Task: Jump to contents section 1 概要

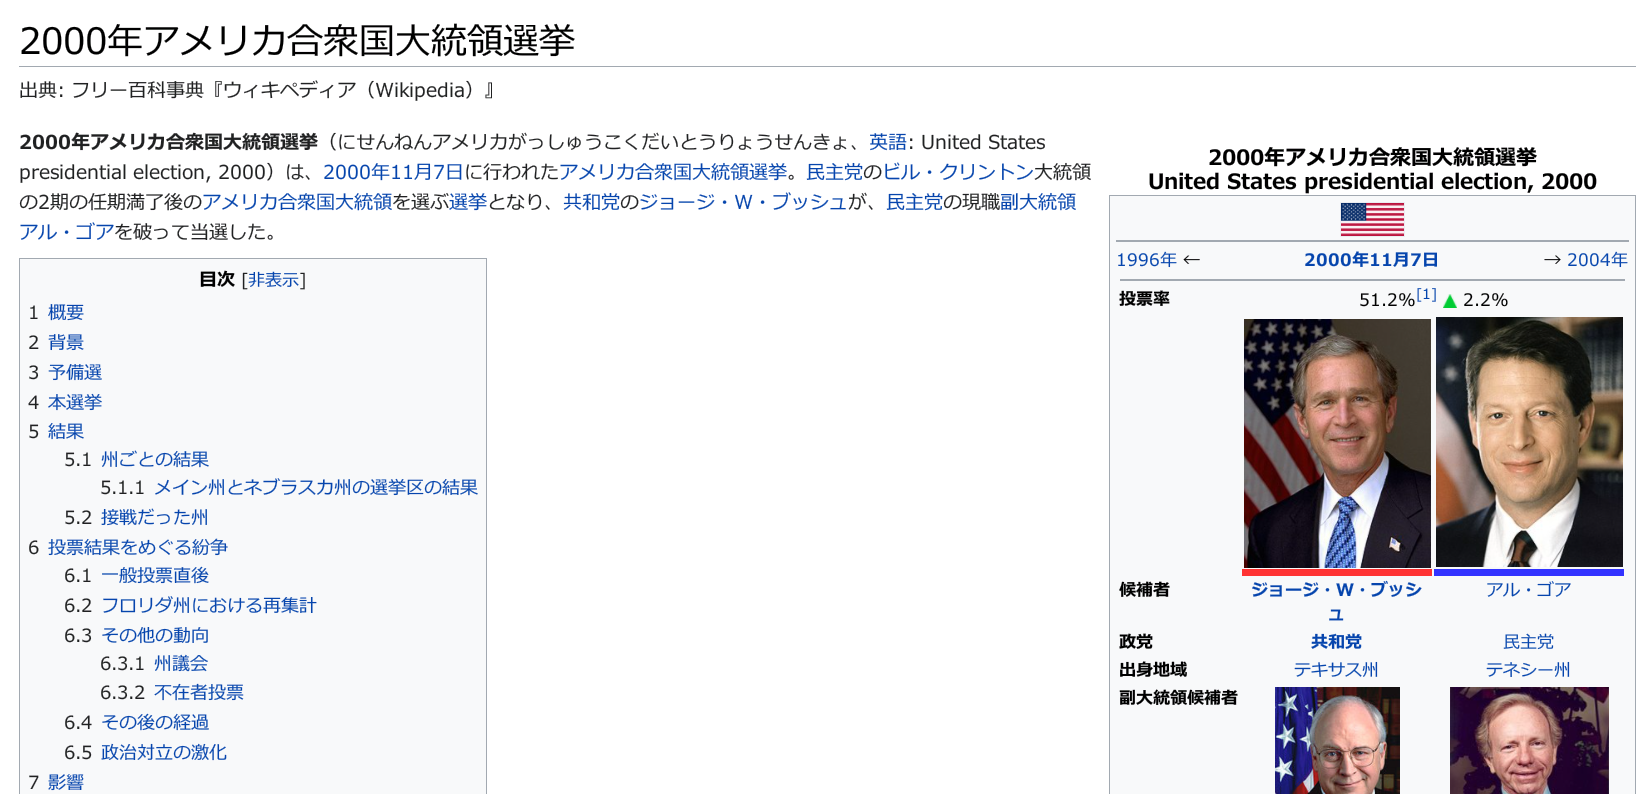Action: 56,313
